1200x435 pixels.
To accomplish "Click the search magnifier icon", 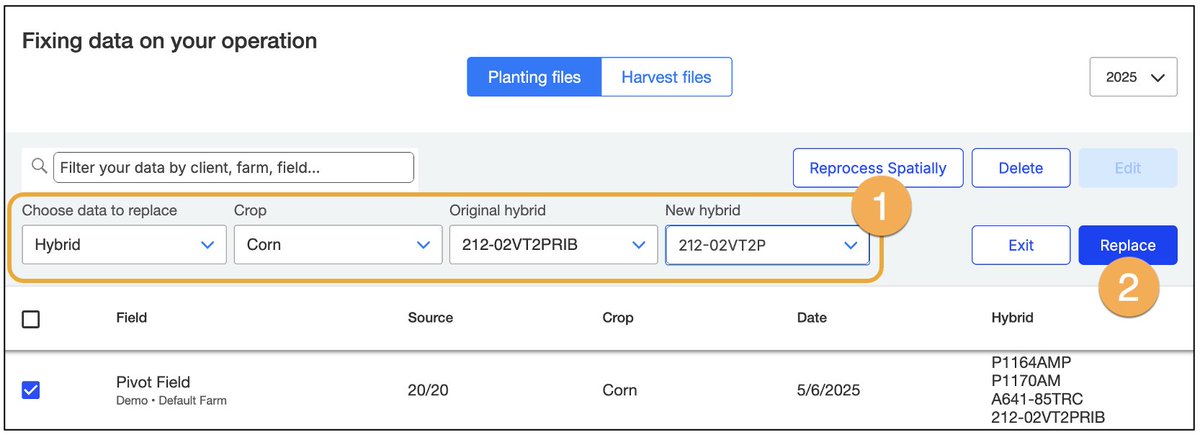I will 39,167.
